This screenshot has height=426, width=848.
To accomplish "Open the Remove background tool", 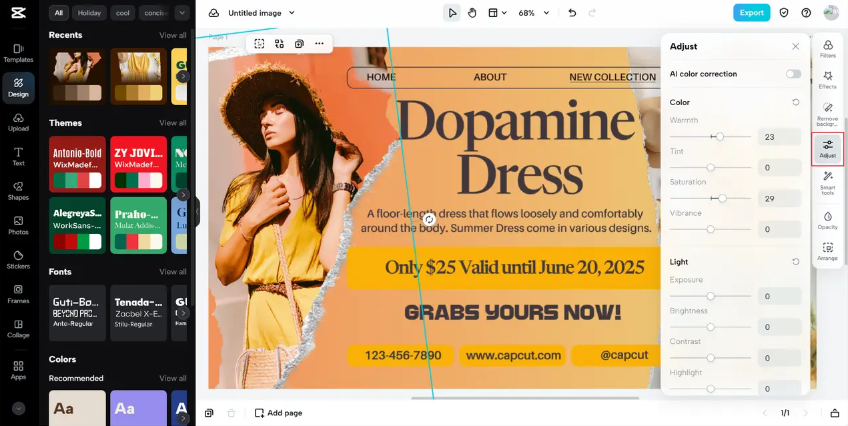I will pos(827,114).
